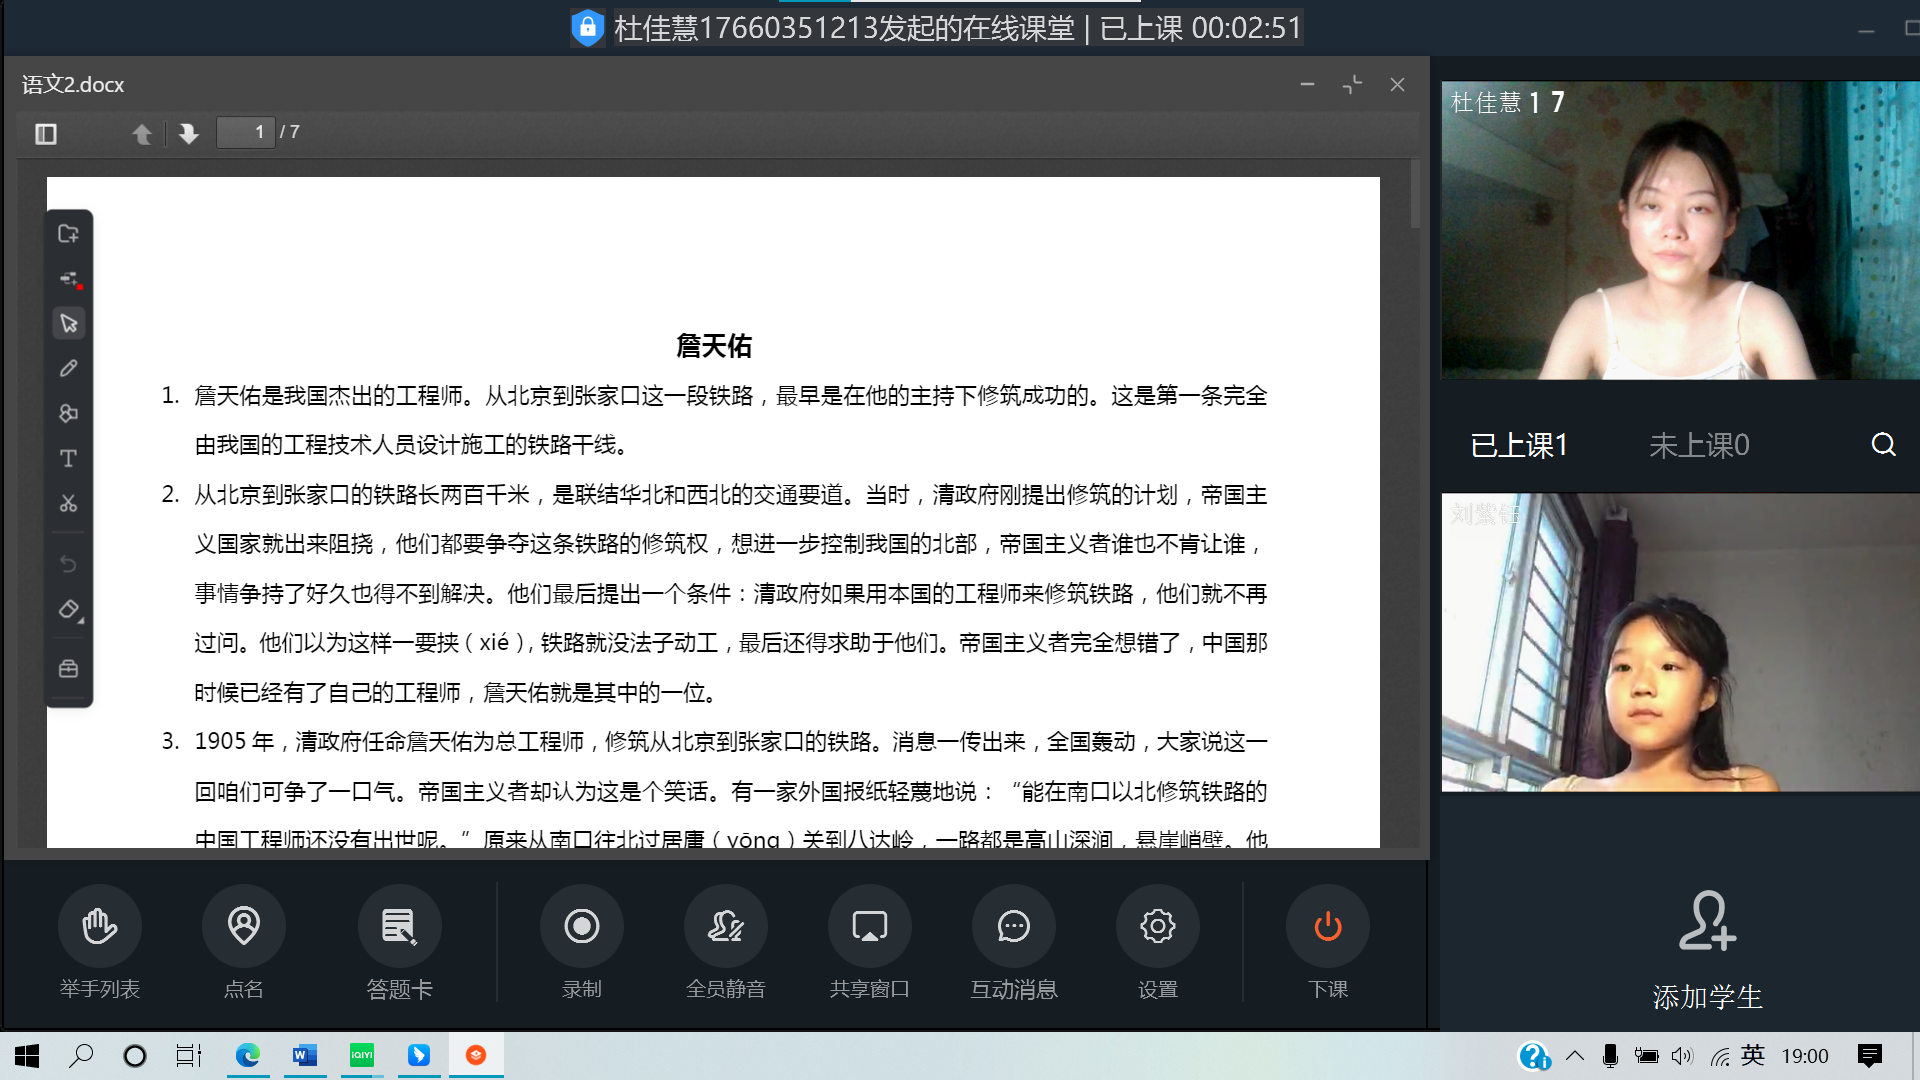Click the share/export tool at top of annotation toolbar
Image resolution: width=1920 pixels, height=1080 pixels.
69,234
